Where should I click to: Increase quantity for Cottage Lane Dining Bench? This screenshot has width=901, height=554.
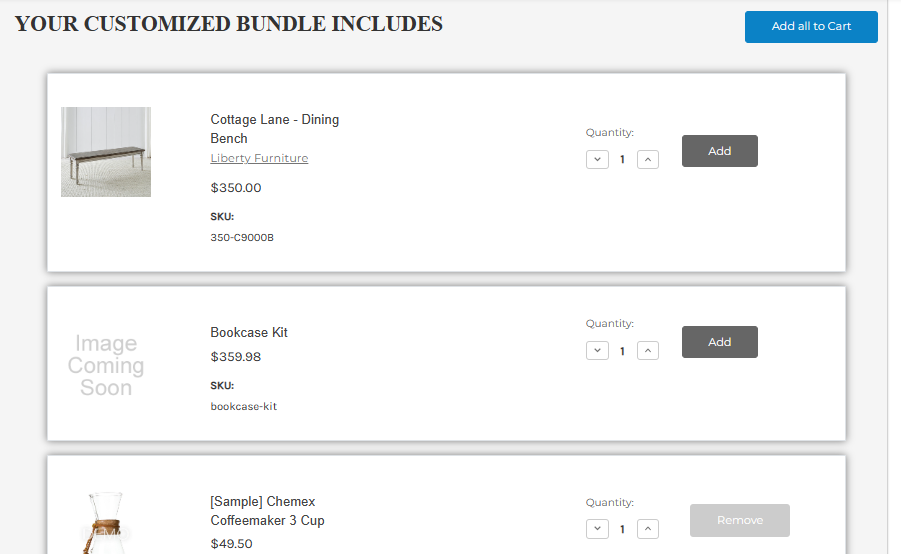(648, 159)
